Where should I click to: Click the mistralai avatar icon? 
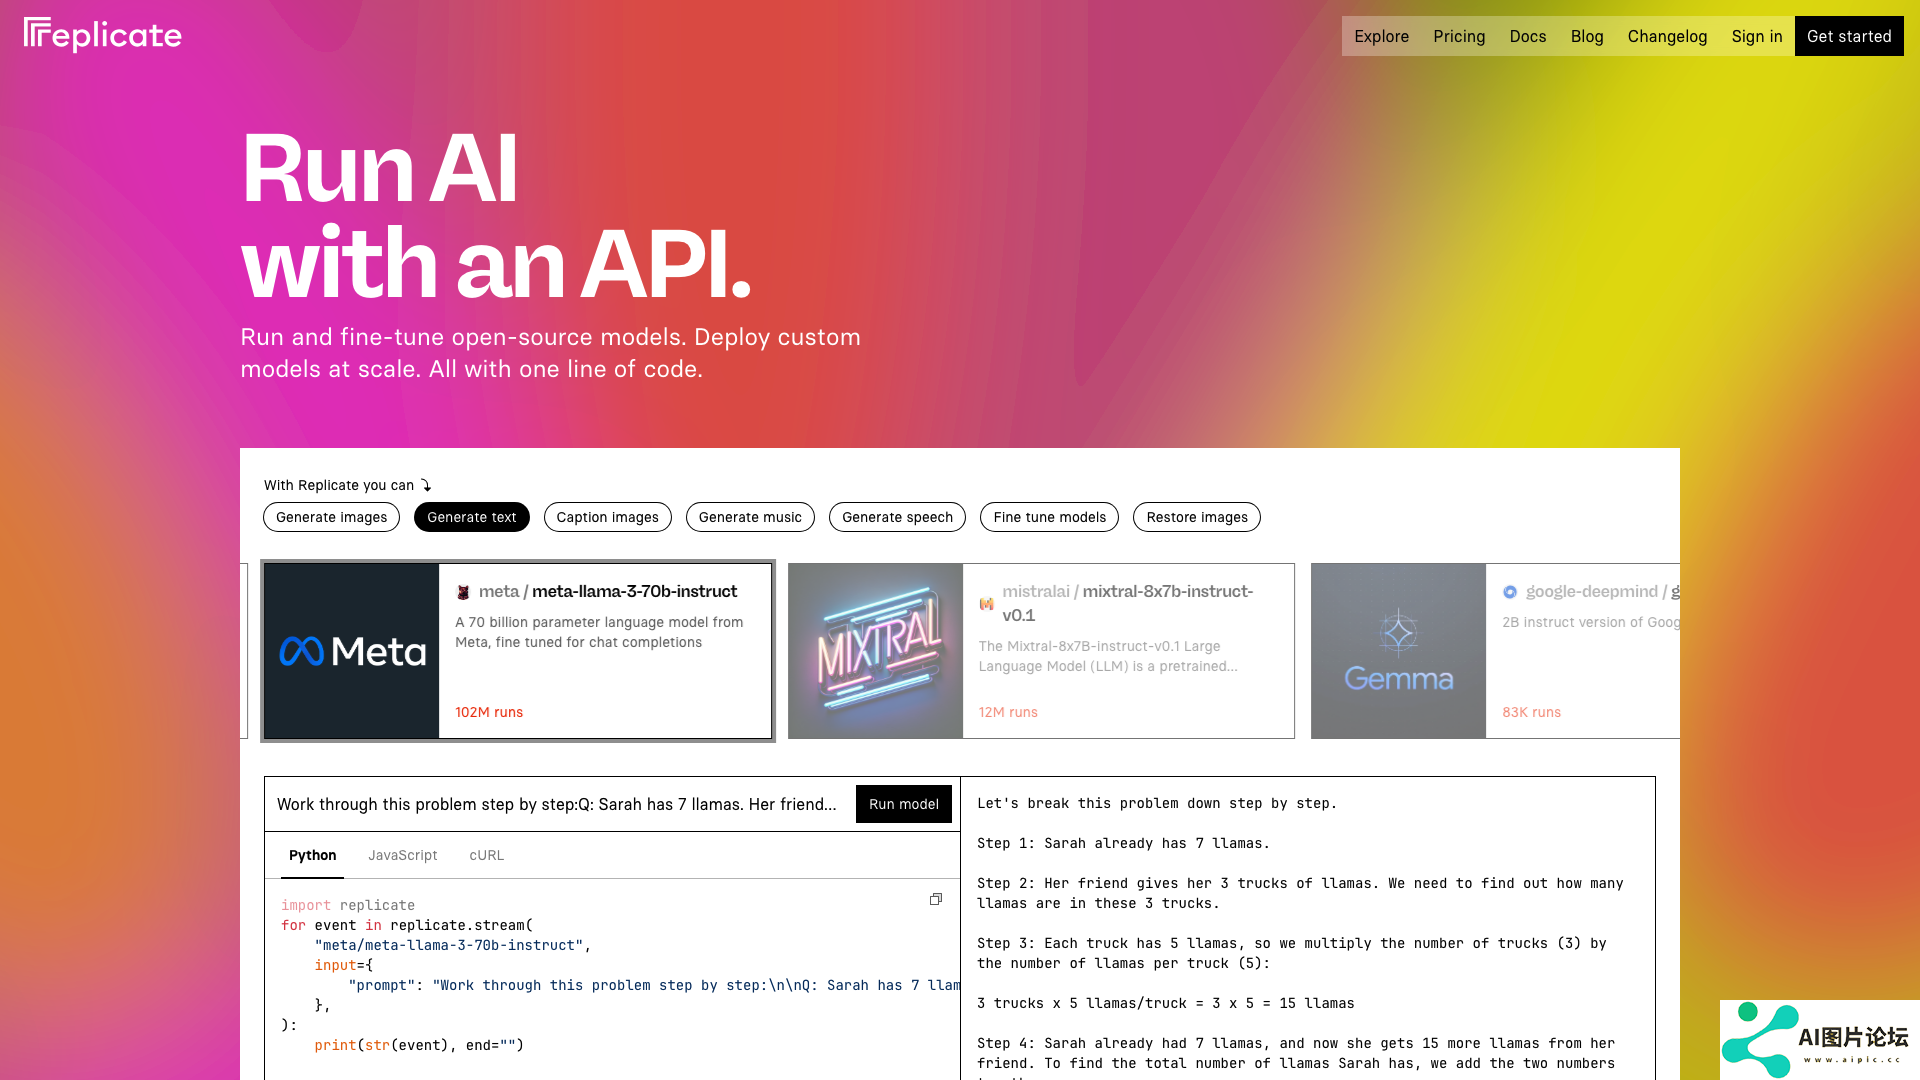coord(987,603)
